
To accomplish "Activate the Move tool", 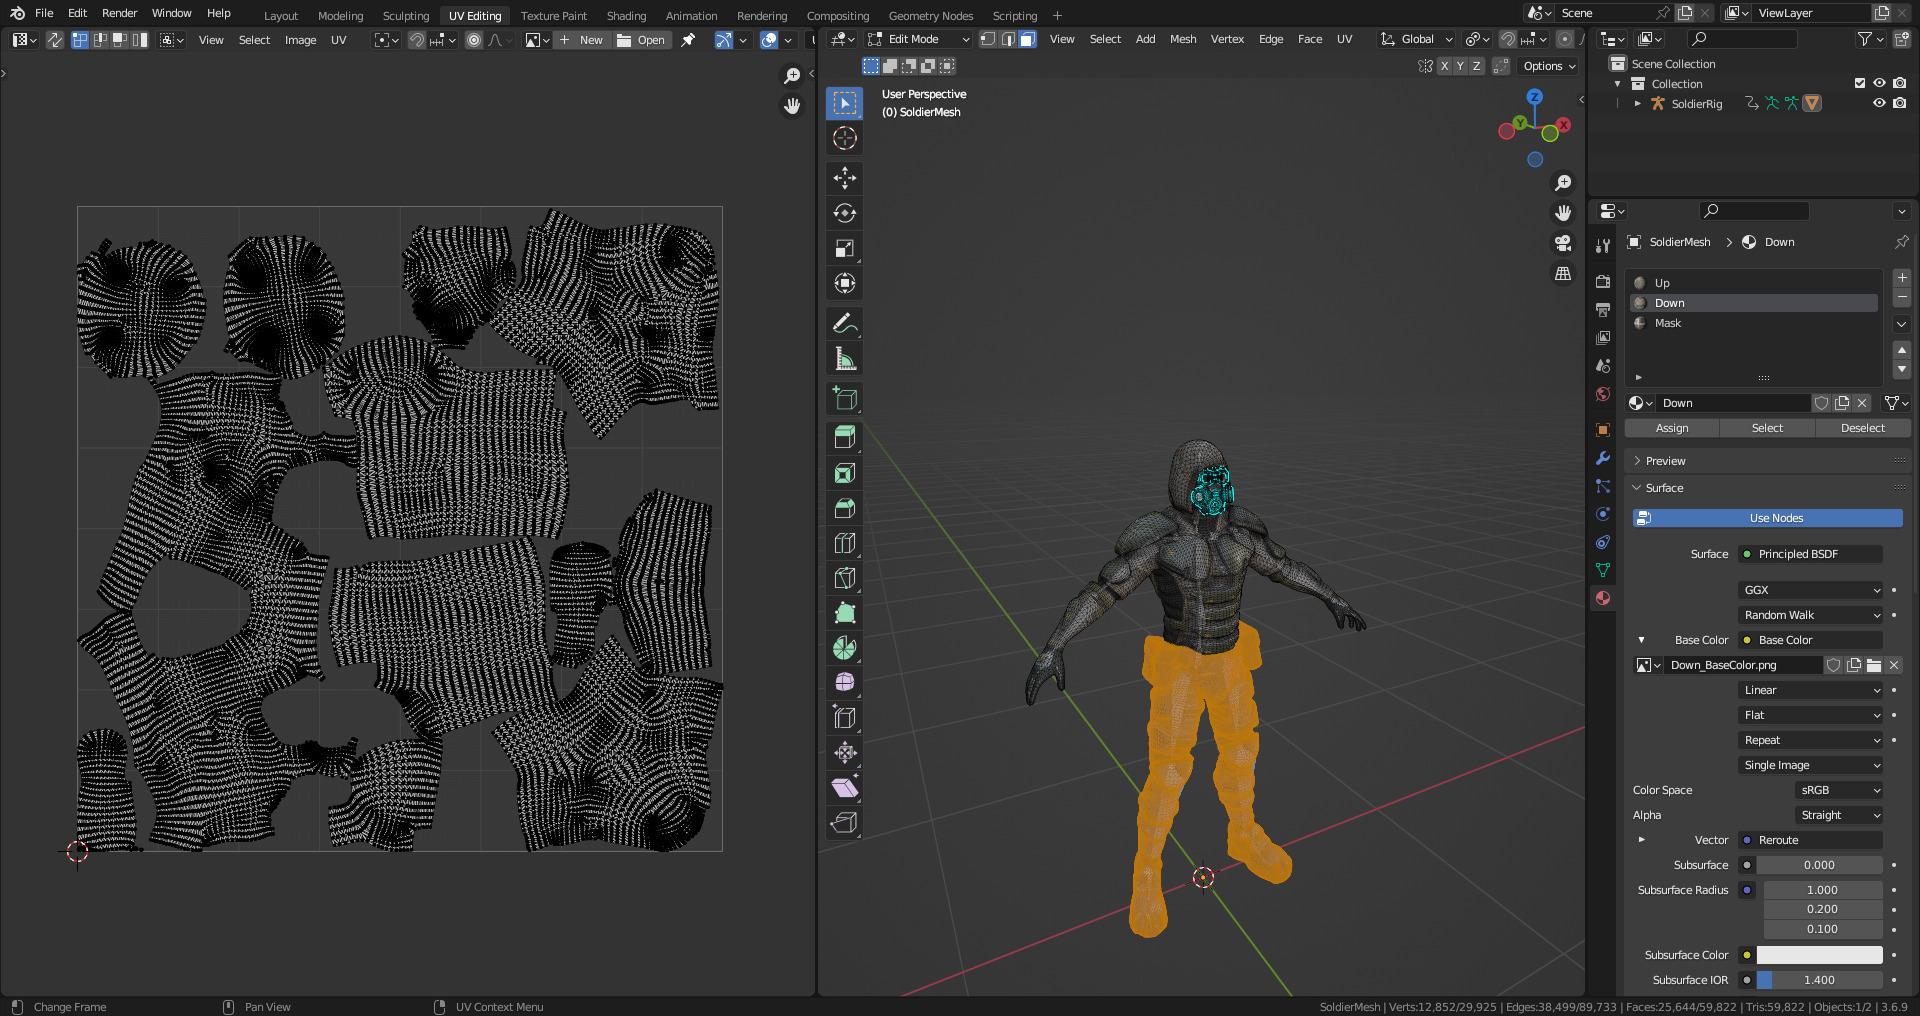I will [x=845, y=178].
